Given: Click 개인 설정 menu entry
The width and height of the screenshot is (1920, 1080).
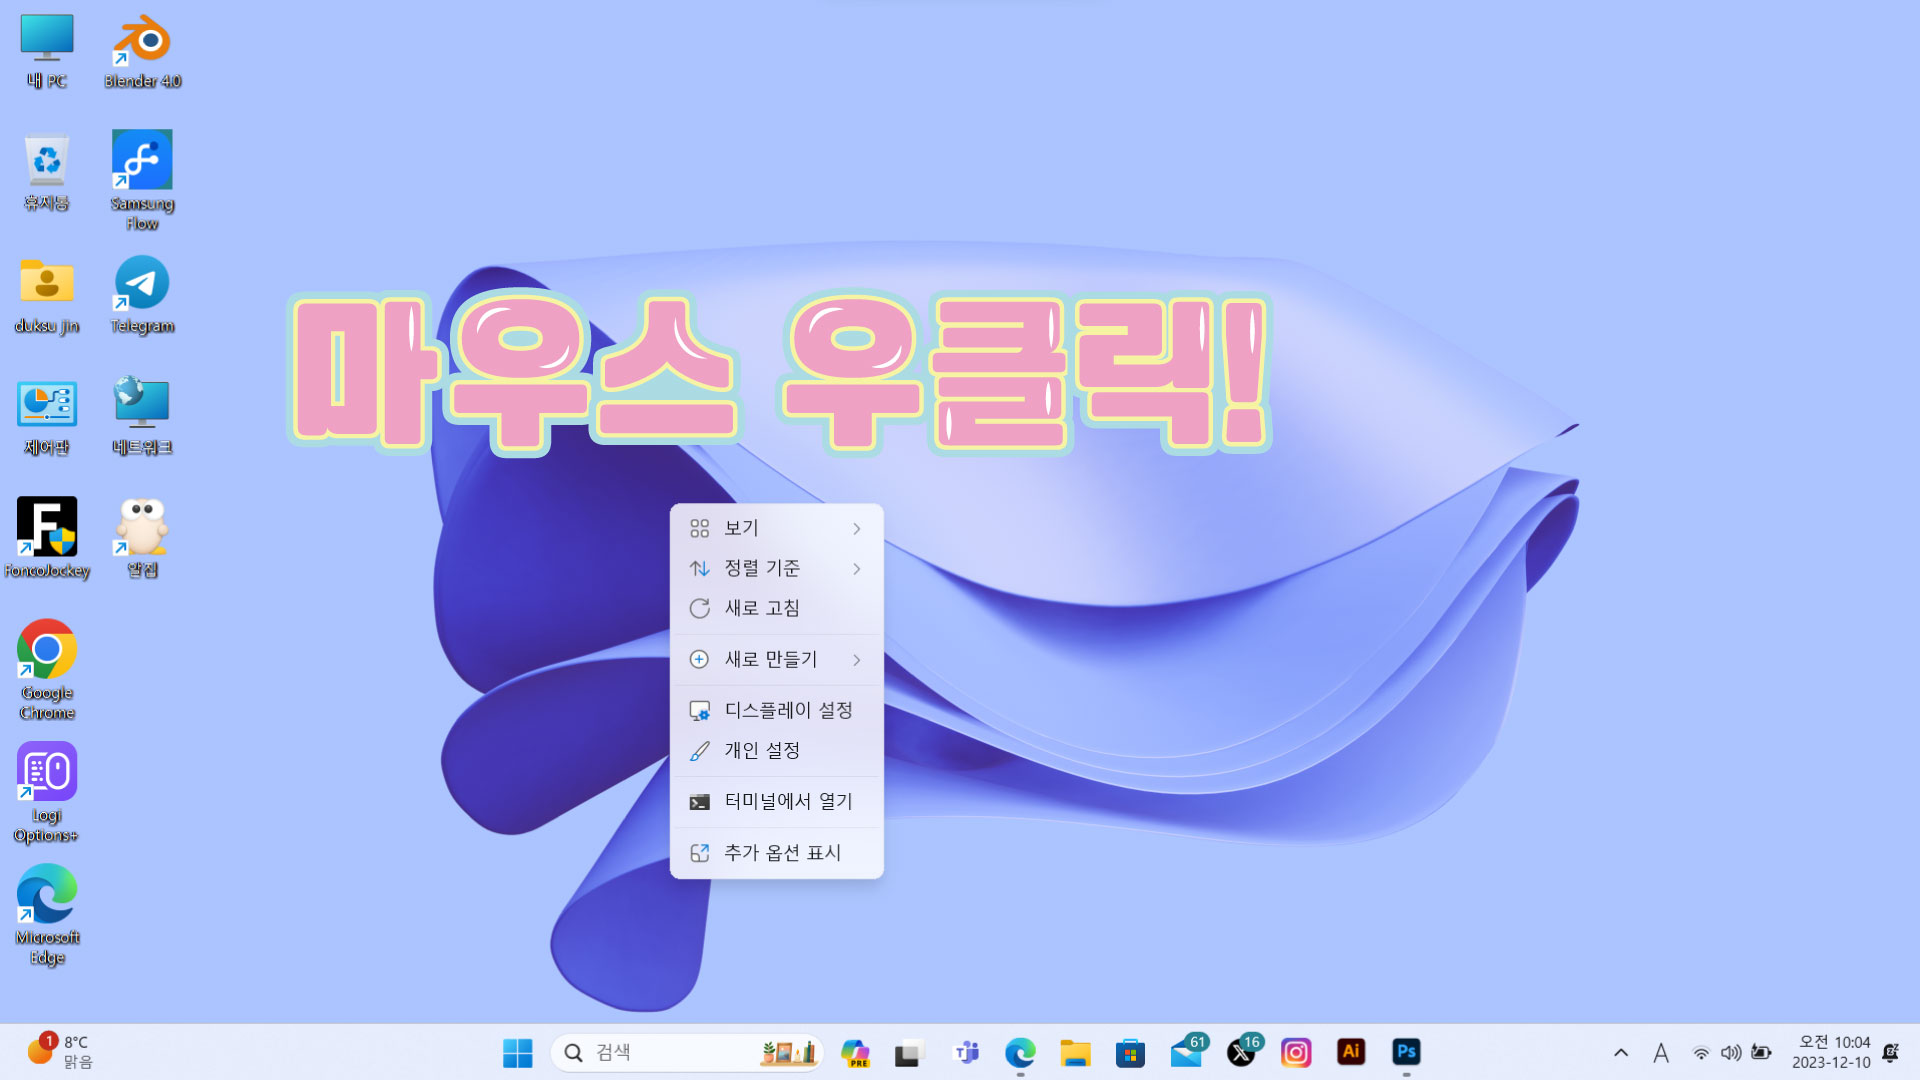Looking at the screenshot, I should 762,750.
